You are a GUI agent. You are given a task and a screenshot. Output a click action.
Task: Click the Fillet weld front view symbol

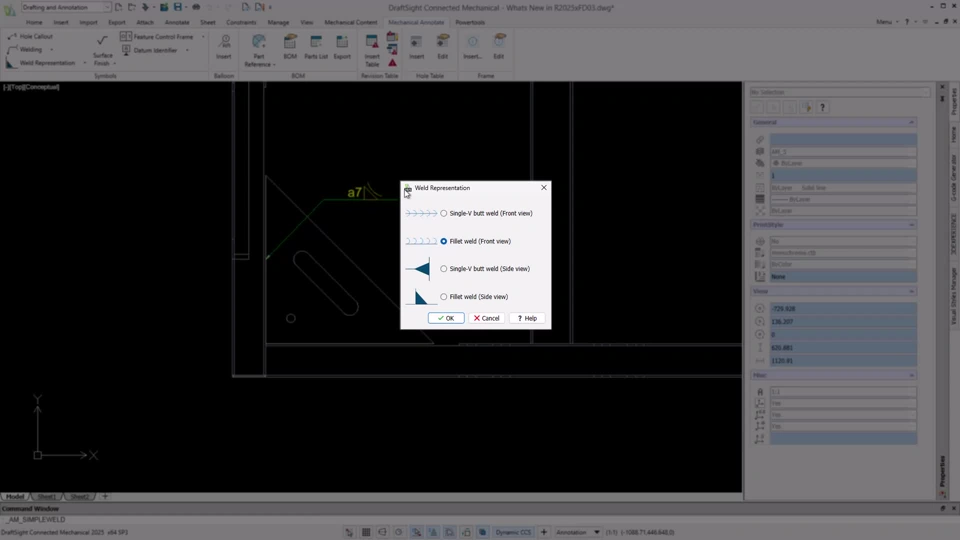421,241
